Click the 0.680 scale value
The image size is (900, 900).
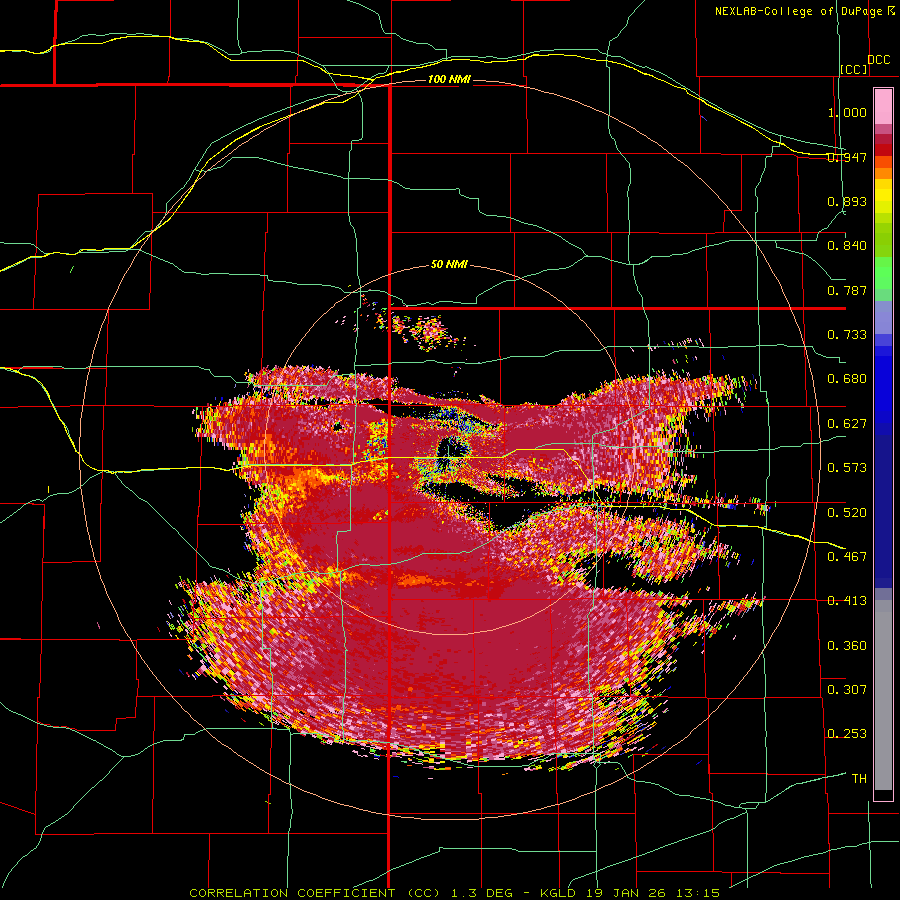point(847,379)
